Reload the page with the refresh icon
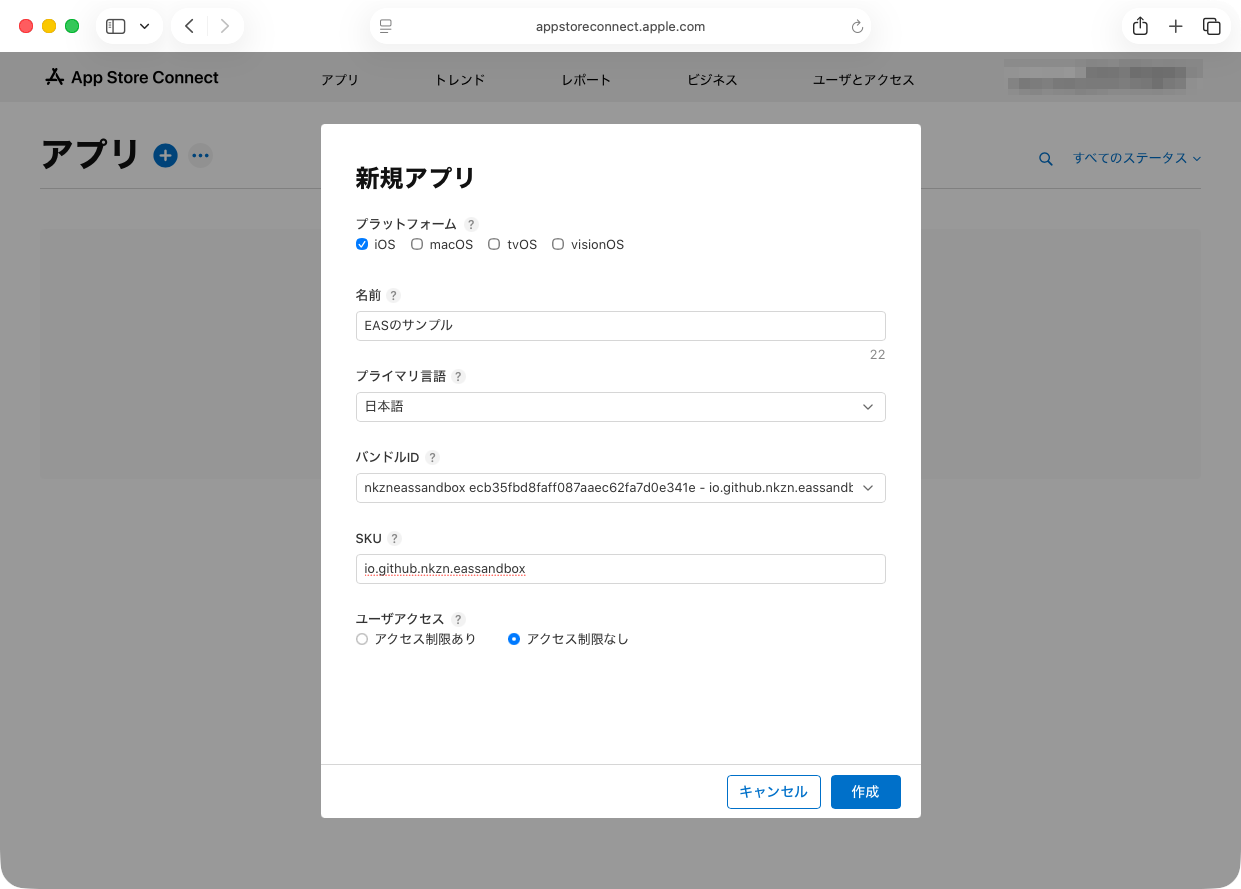The image size is (1241, 889). tap(857, 27)
